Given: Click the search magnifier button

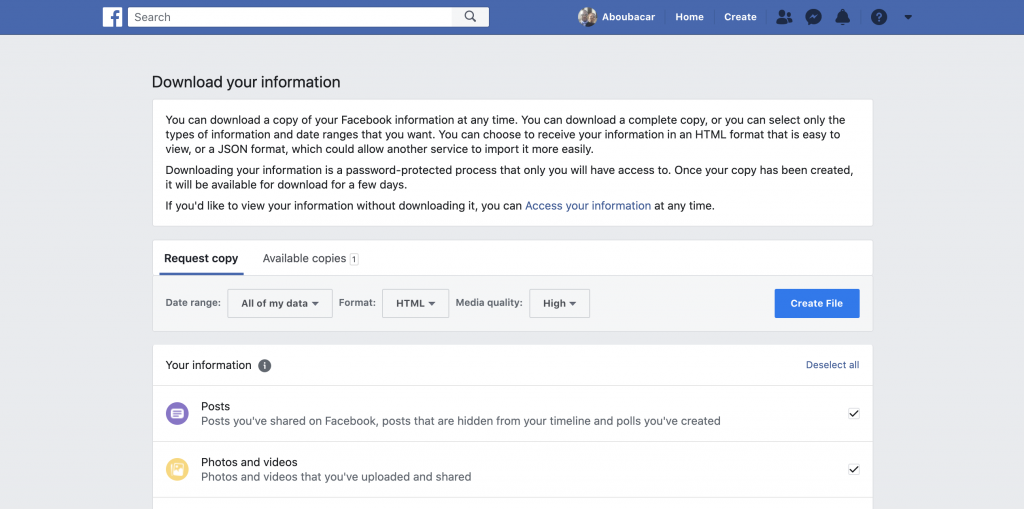Looking at the screenshot, I should pos(470,17).
